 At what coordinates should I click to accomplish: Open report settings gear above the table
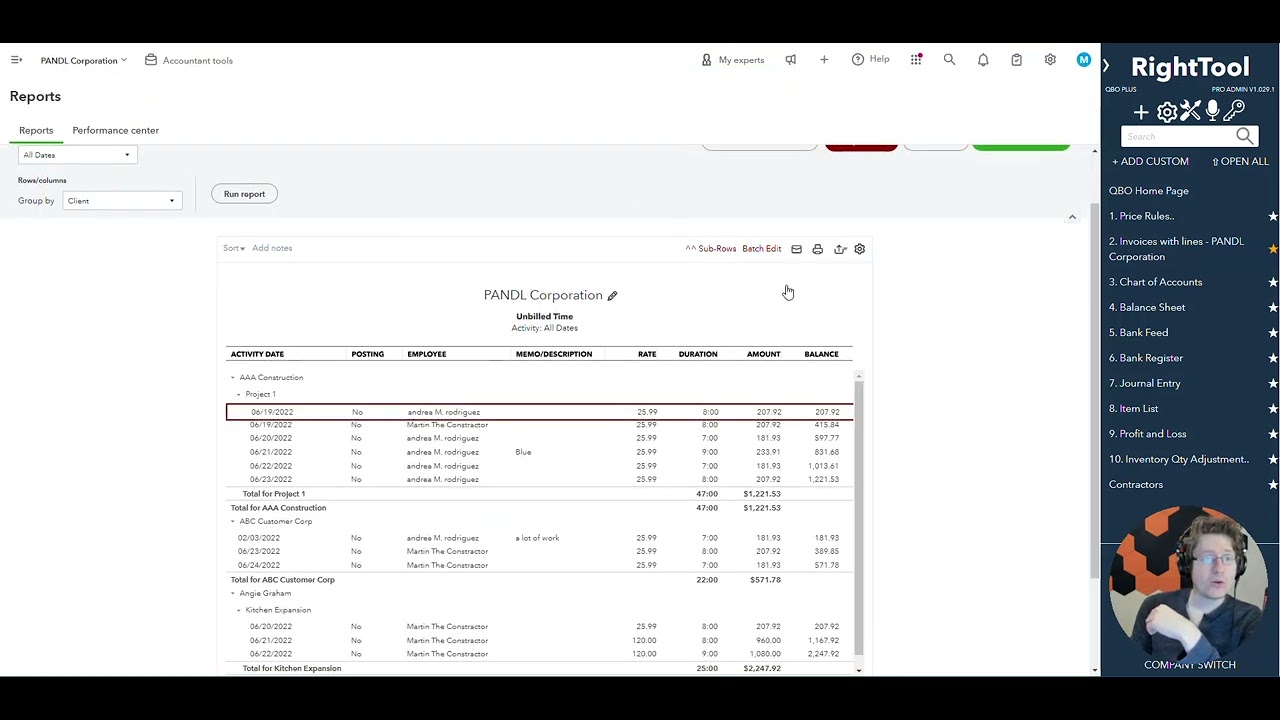pyautogui.click(x=859, y=249)
